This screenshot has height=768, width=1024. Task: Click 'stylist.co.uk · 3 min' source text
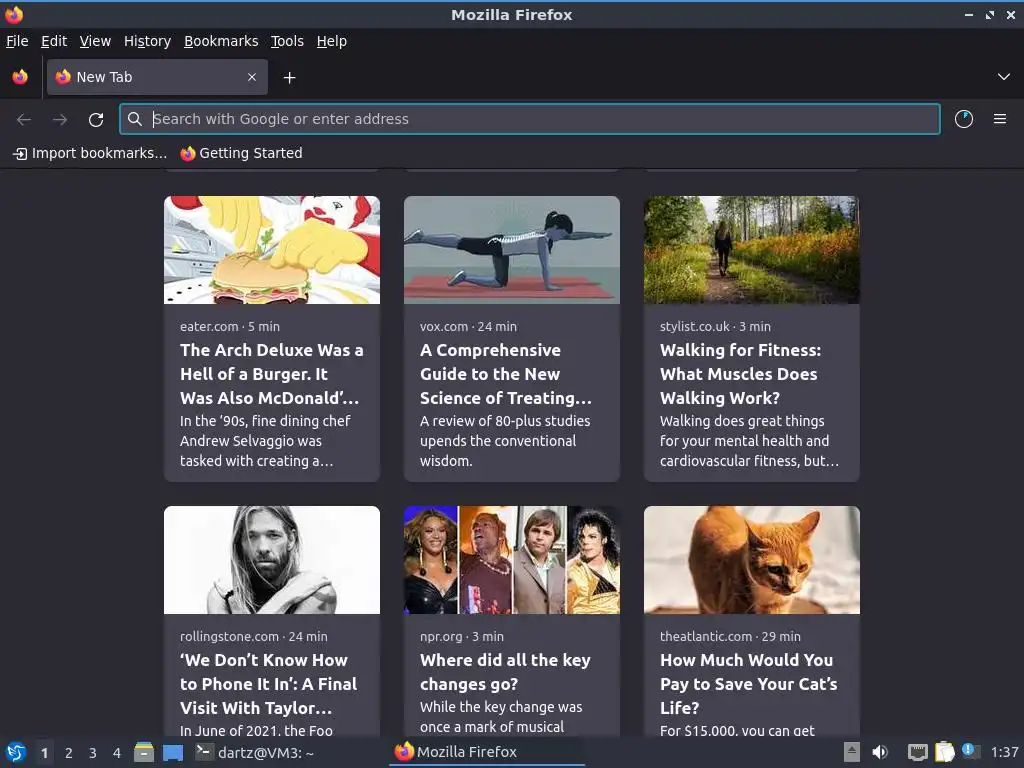pyautogui.click(x=715, y=327)
